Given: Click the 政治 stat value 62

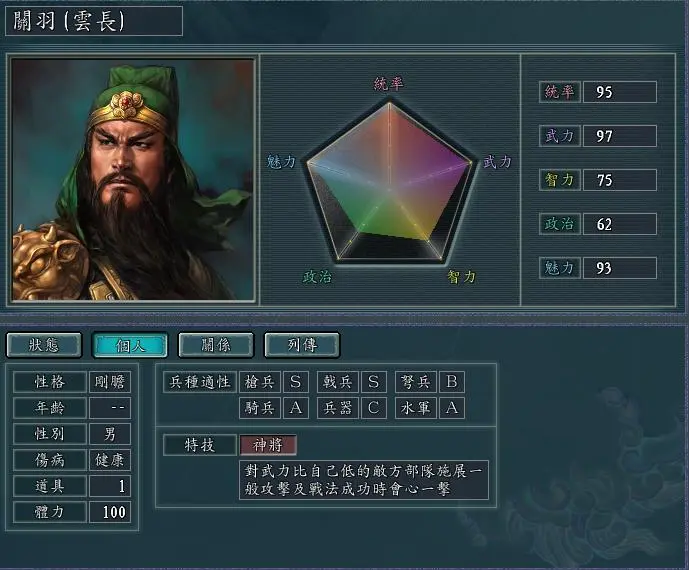Looking at the screenshot, I should pyautogui.click(x=620, y=224).
